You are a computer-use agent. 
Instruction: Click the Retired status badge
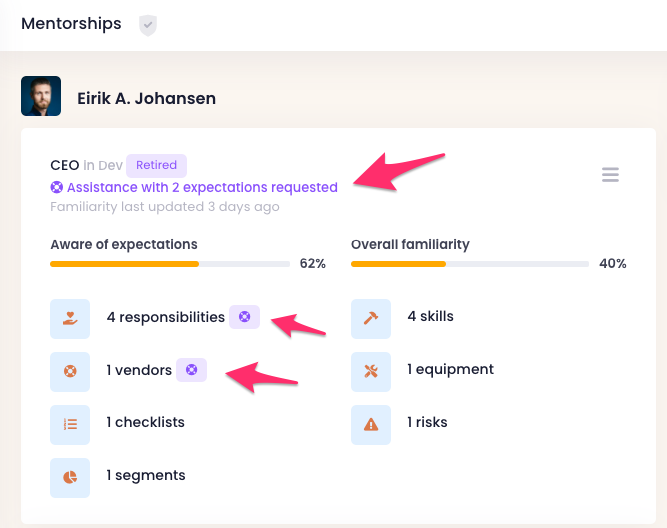pyautogui.click(x=156, y=166)
